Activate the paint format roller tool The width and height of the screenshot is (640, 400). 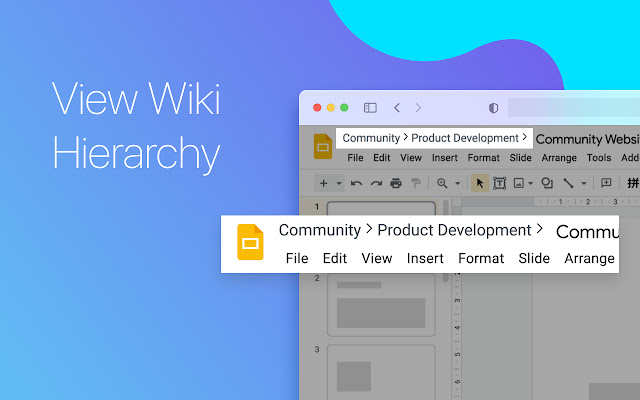click(416, 183)
